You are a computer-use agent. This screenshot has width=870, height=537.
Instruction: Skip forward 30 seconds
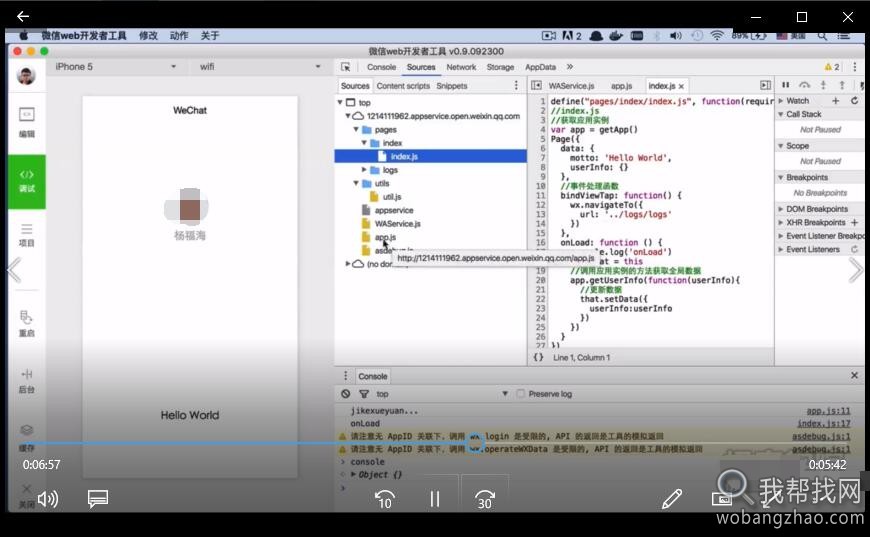[x=484, y=499]
